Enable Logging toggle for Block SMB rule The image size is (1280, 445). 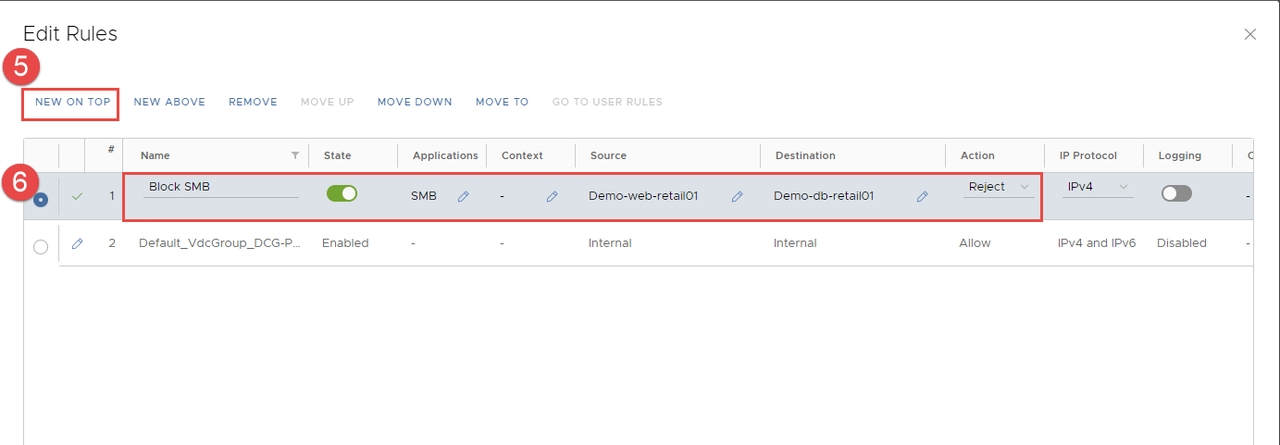pos(1176,194)
